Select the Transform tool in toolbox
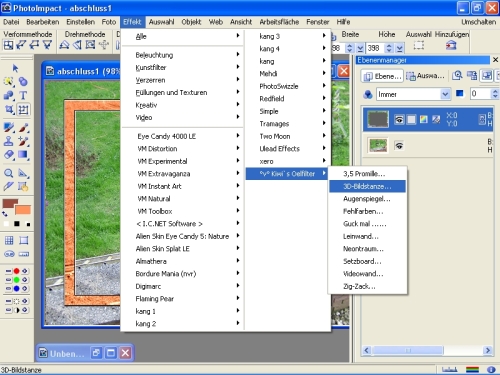The width and height of the screenshot is (500, 375). tap(23, 109)
